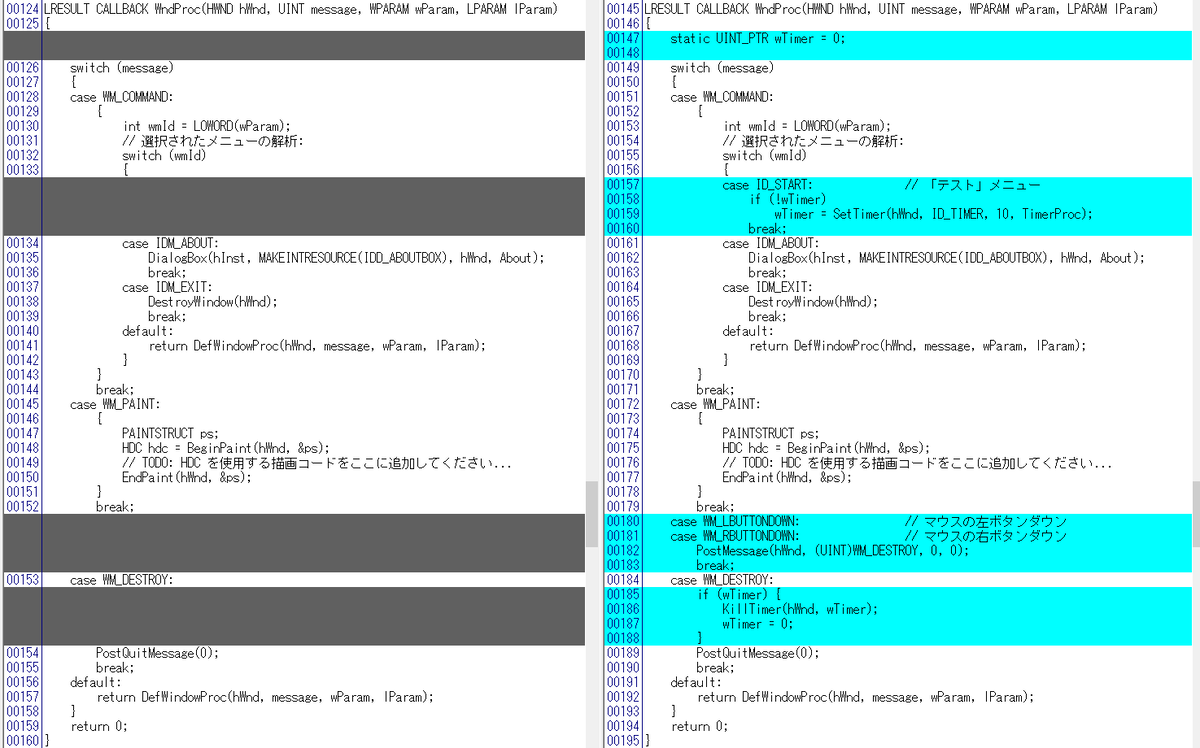1200x748 pixels.
Task: Select the PostQuitMessage line in the right pane
Action: 760,653
